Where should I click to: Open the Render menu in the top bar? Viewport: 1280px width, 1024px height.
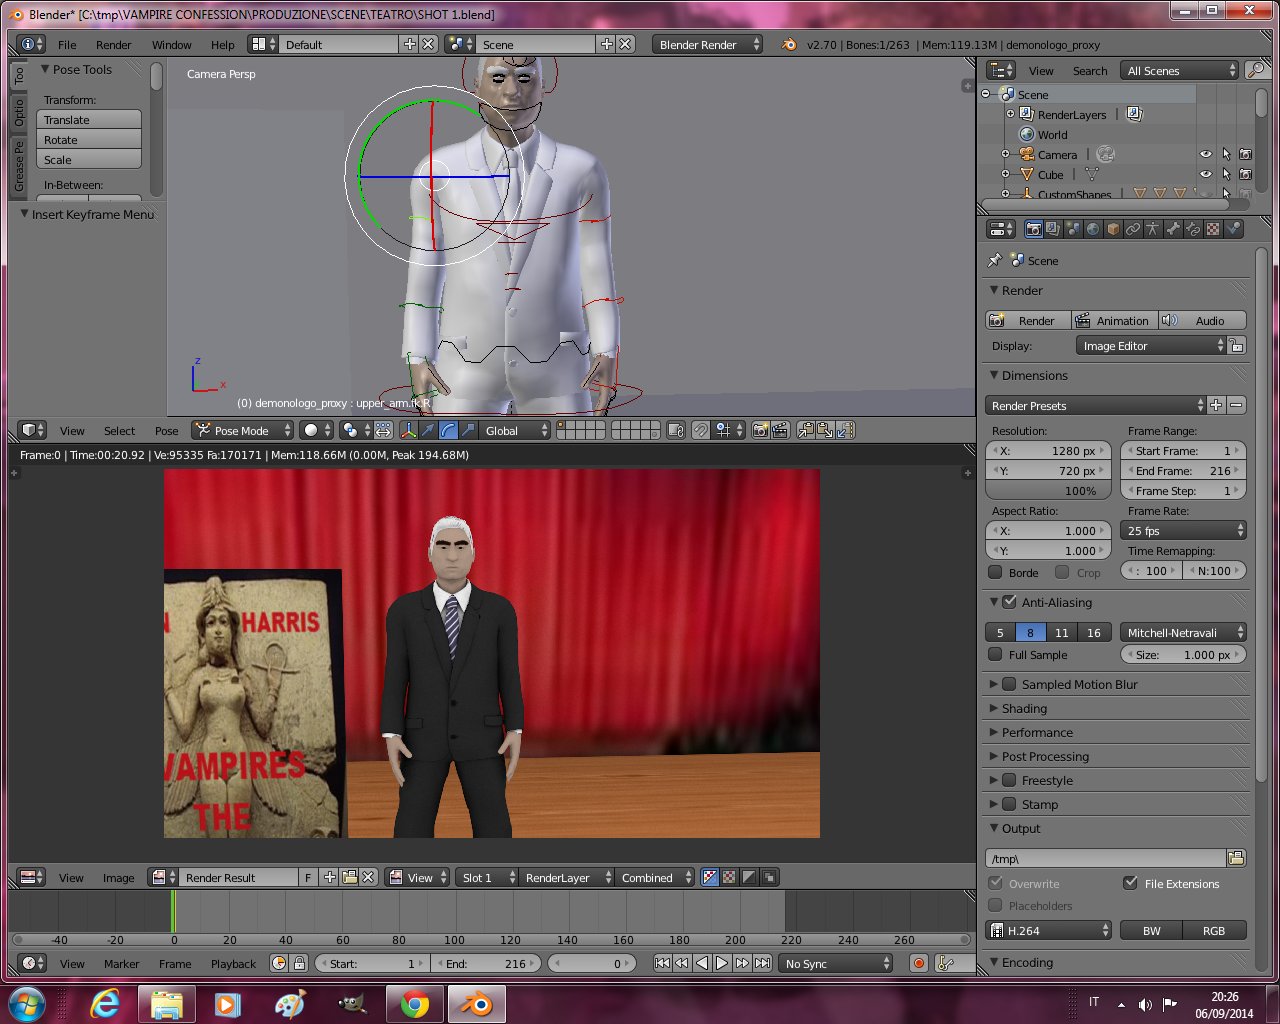pos(114,44)
